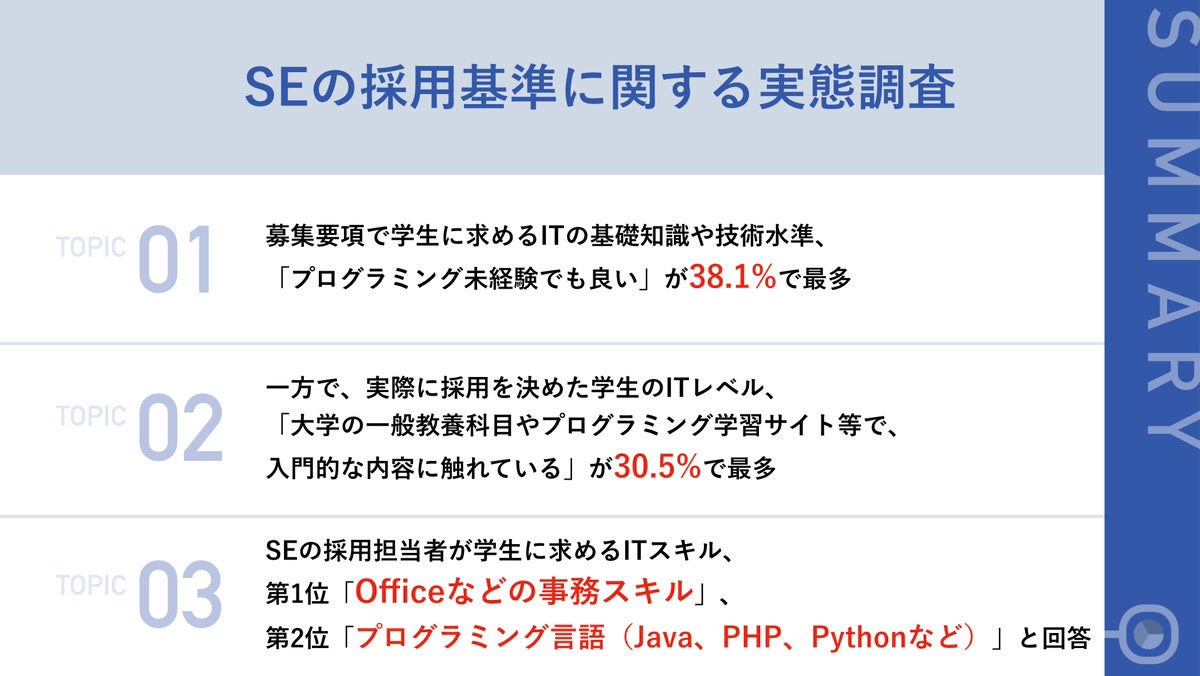
Task: Select the TOPIC label beside 03
Action: pos(90,585)
